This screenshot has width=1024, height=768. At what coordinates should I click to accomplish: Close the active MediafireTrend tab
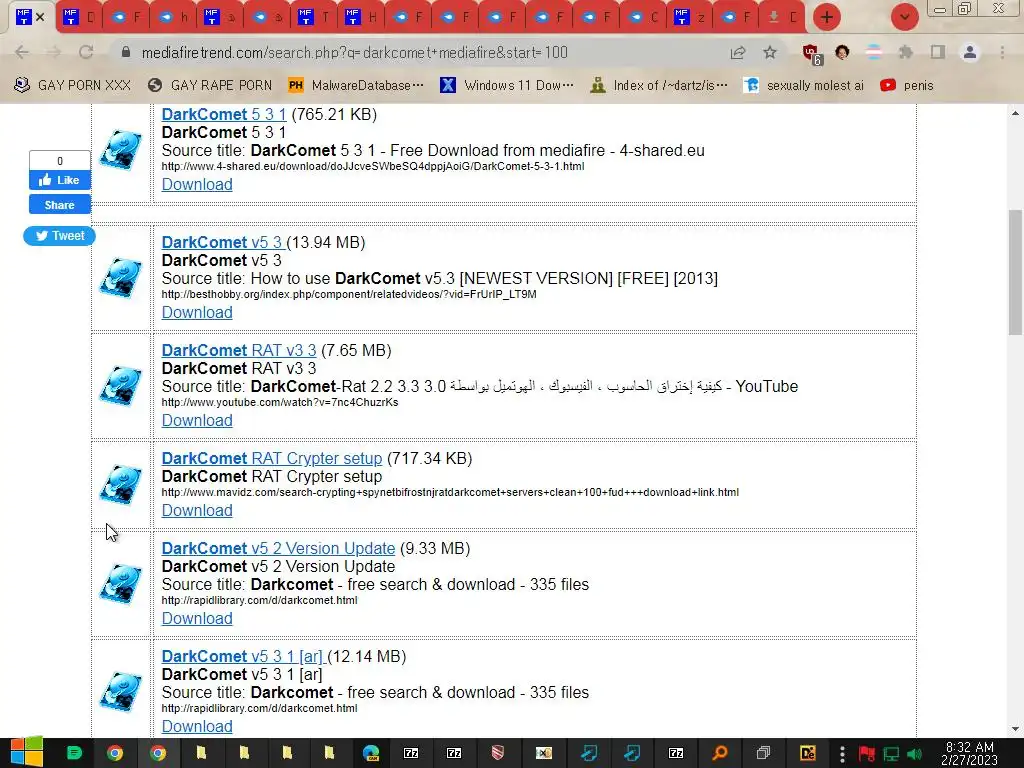coord(40,17)
